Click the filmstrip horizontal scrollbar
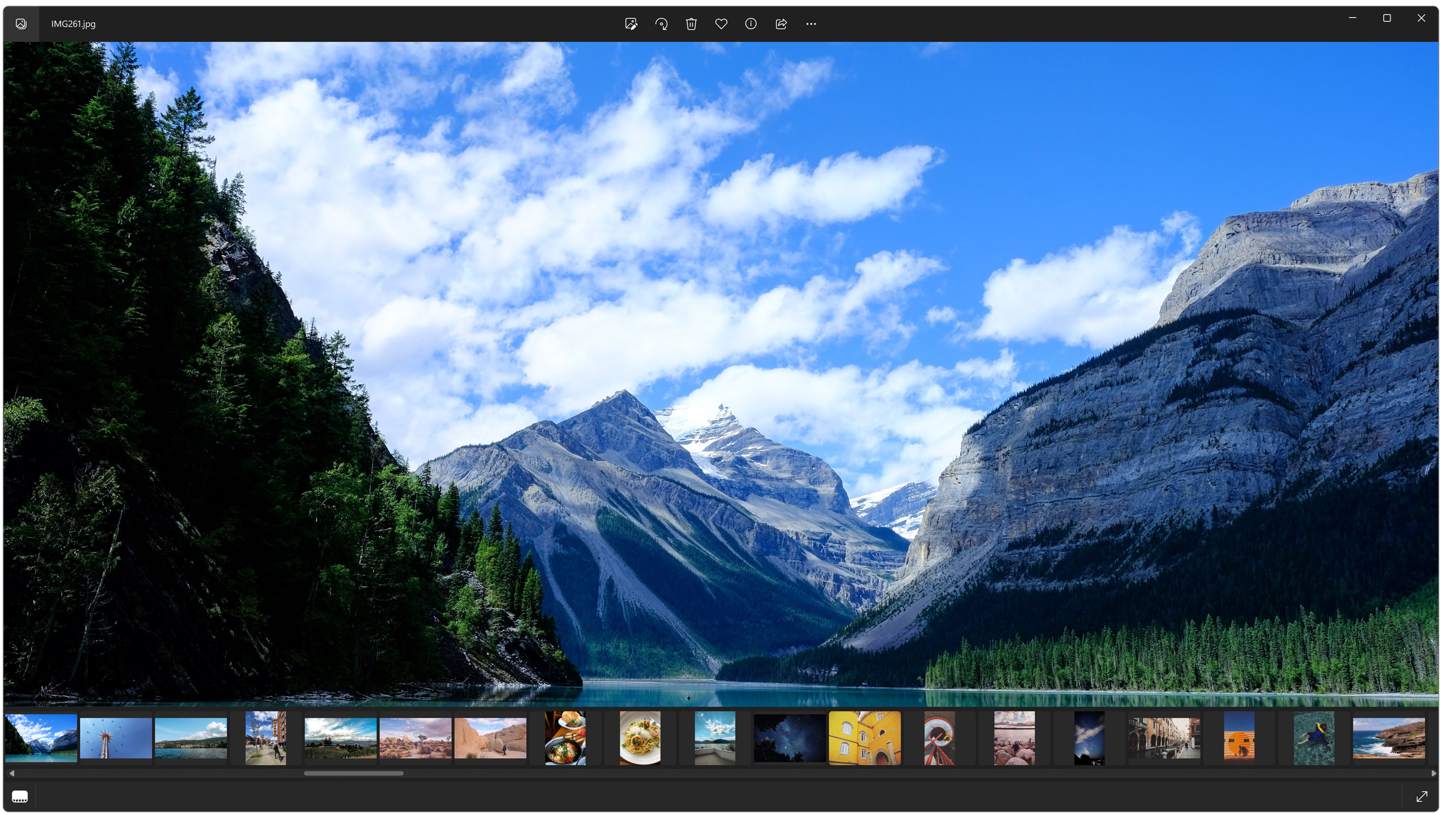The width and height of the screenshot is (1440, 813). pyautogui.click(x=353, y=773)
